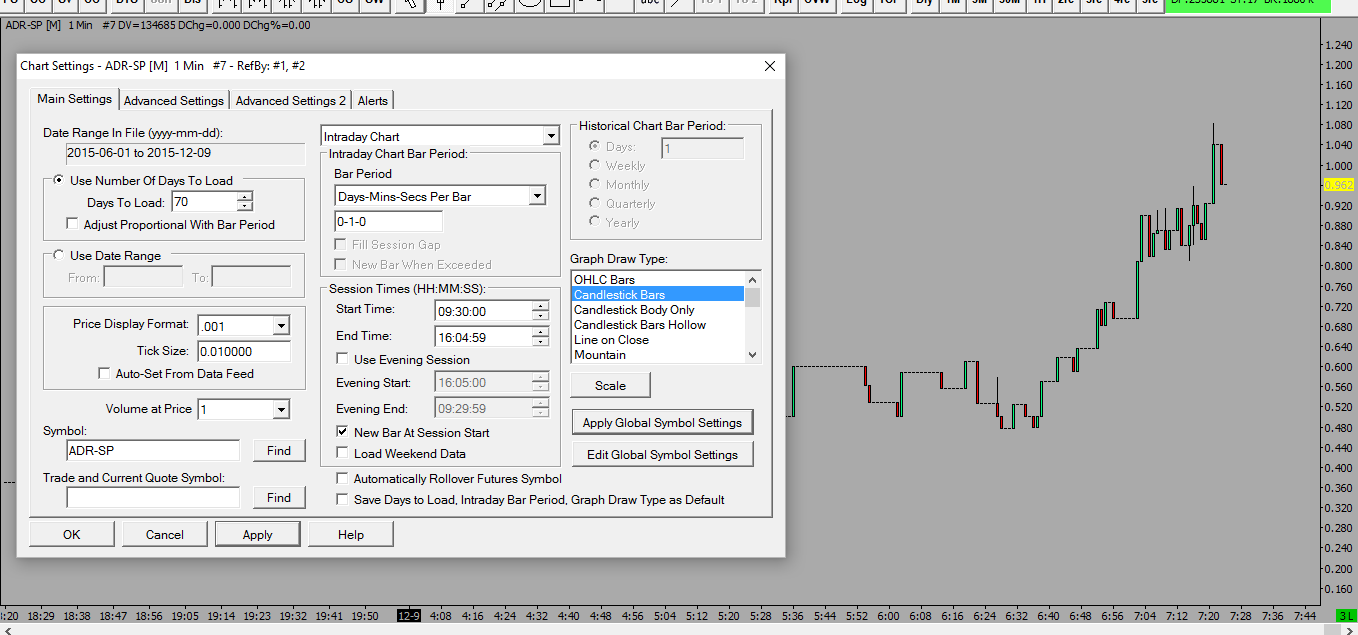Select Candlestick Bars in draw type list
This screenshot has height=635, width=1358.
point(658,295)
